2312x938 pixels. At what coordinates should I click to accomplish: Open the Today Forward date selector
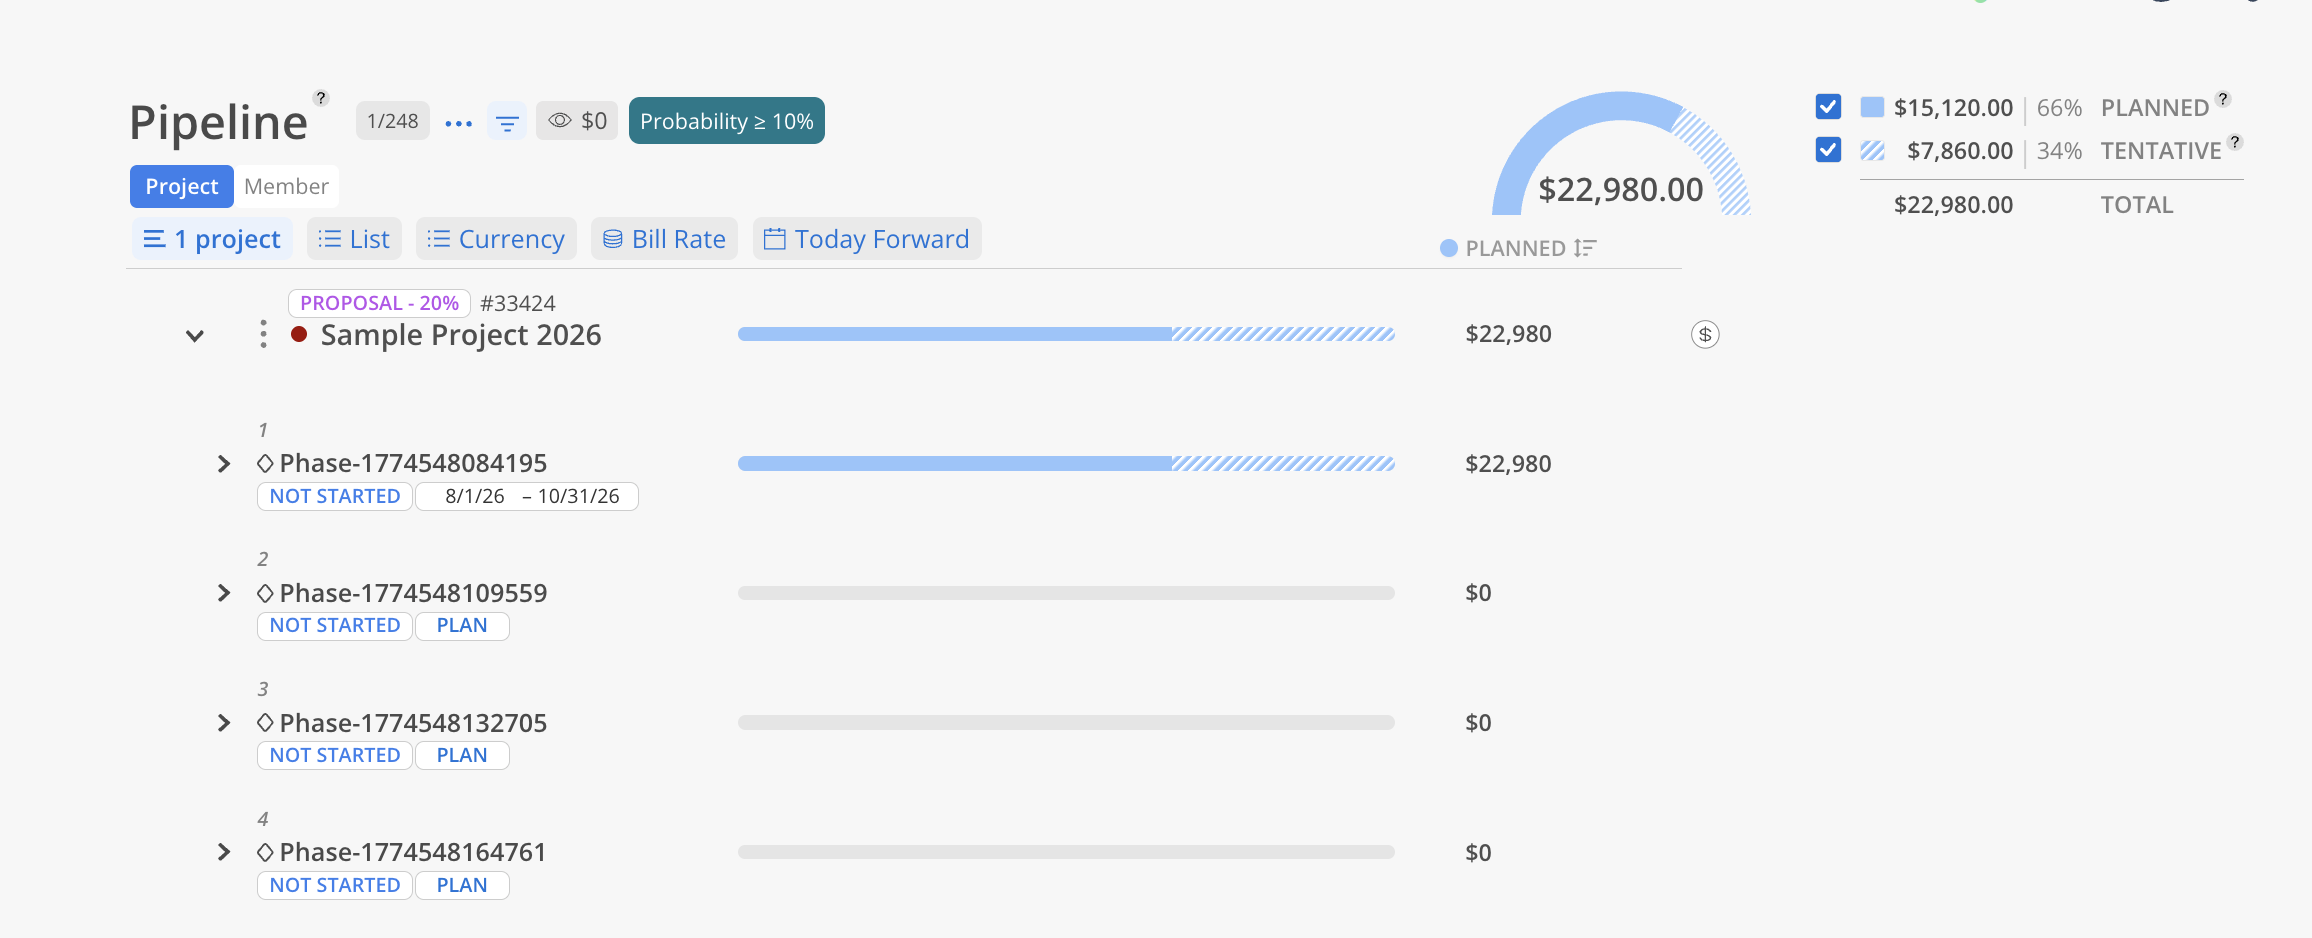click(x=867, y=239)
